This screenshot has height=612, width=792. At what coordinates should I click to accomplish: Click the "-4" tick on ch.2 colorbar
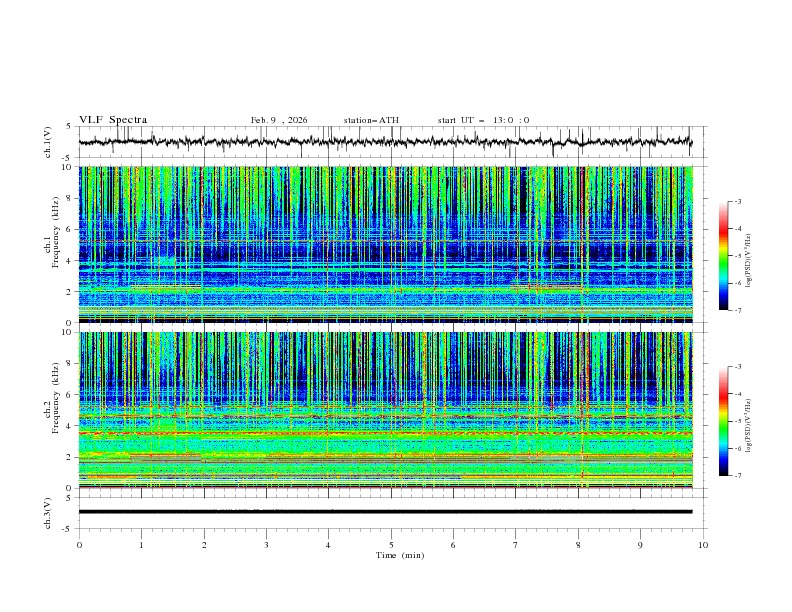737,394
